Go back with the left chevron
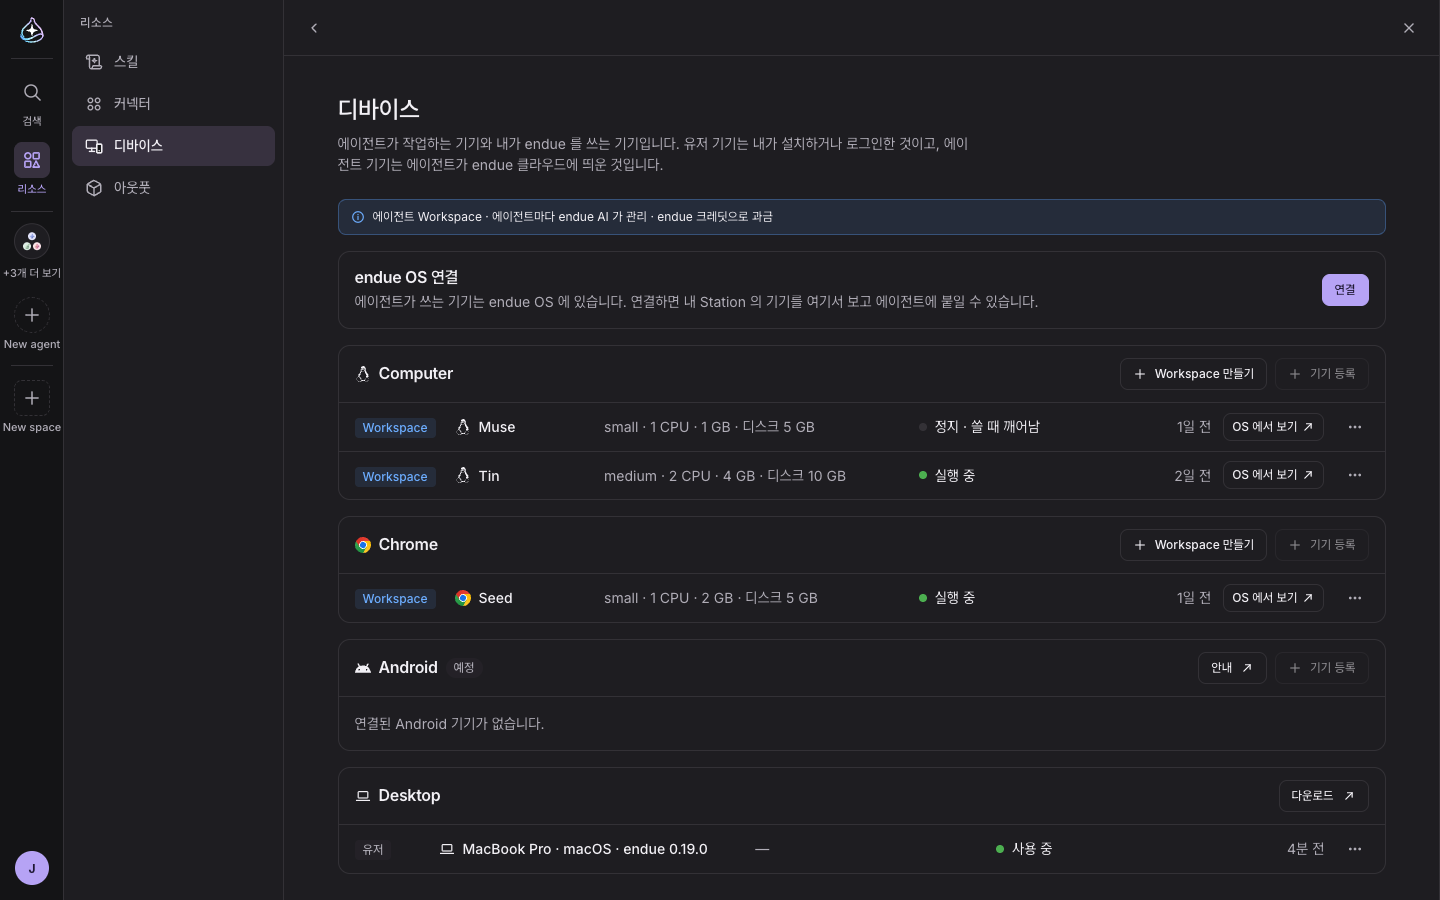The image size is (1440, 900). pyautogui.click(x=314, y=28)
